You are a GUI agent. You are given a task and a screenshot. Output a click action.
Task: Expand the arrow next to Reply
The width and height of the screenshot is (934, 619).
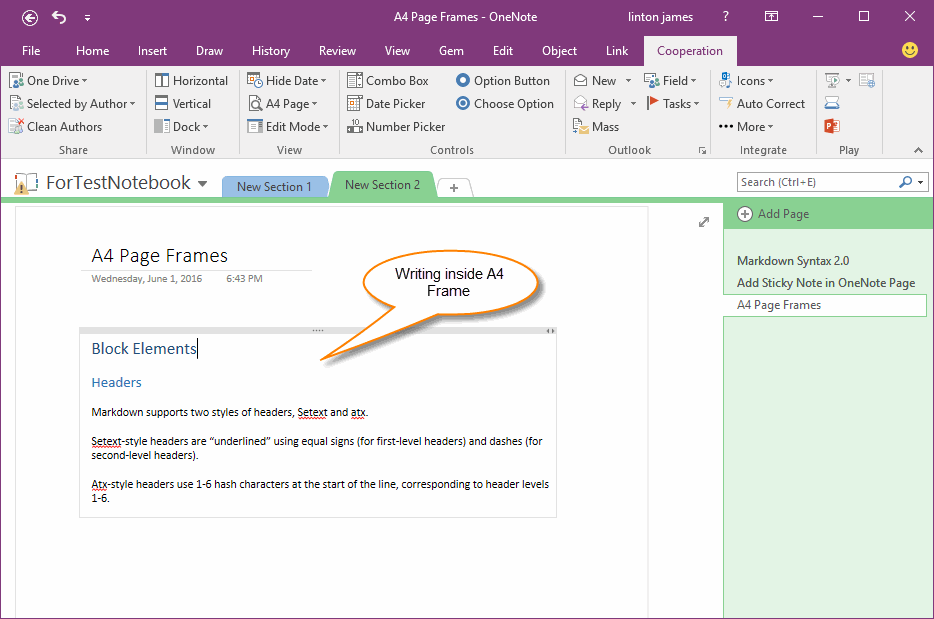click(x=633, y=104)
